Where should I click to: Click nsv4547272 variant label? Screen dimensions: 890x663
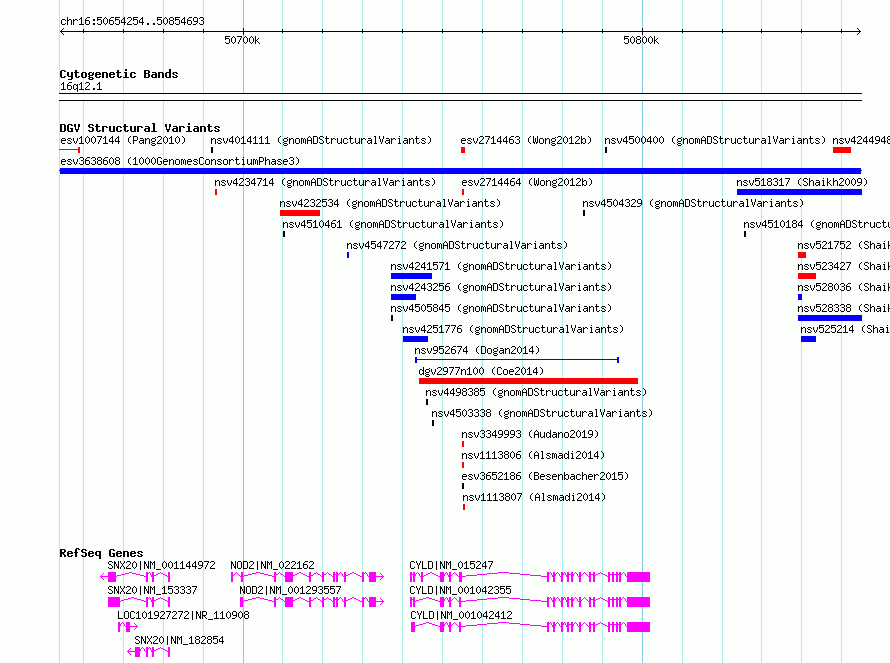(x=457, y=245)
